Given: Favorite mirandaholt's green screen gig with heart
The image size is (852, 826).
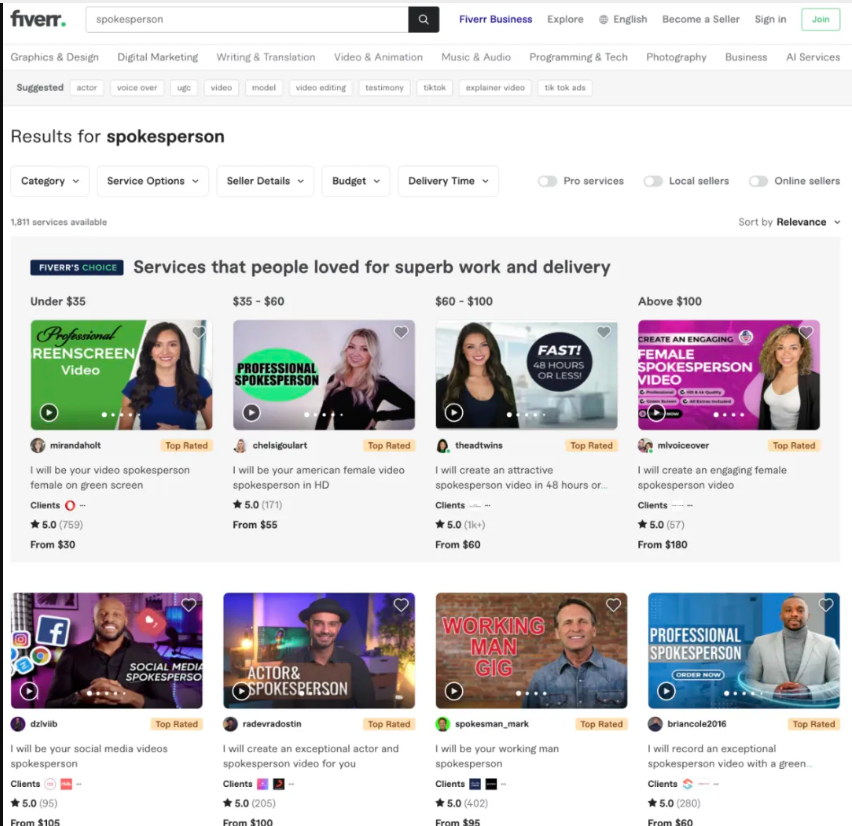Looking at the screenshot, I should [198, 333].
